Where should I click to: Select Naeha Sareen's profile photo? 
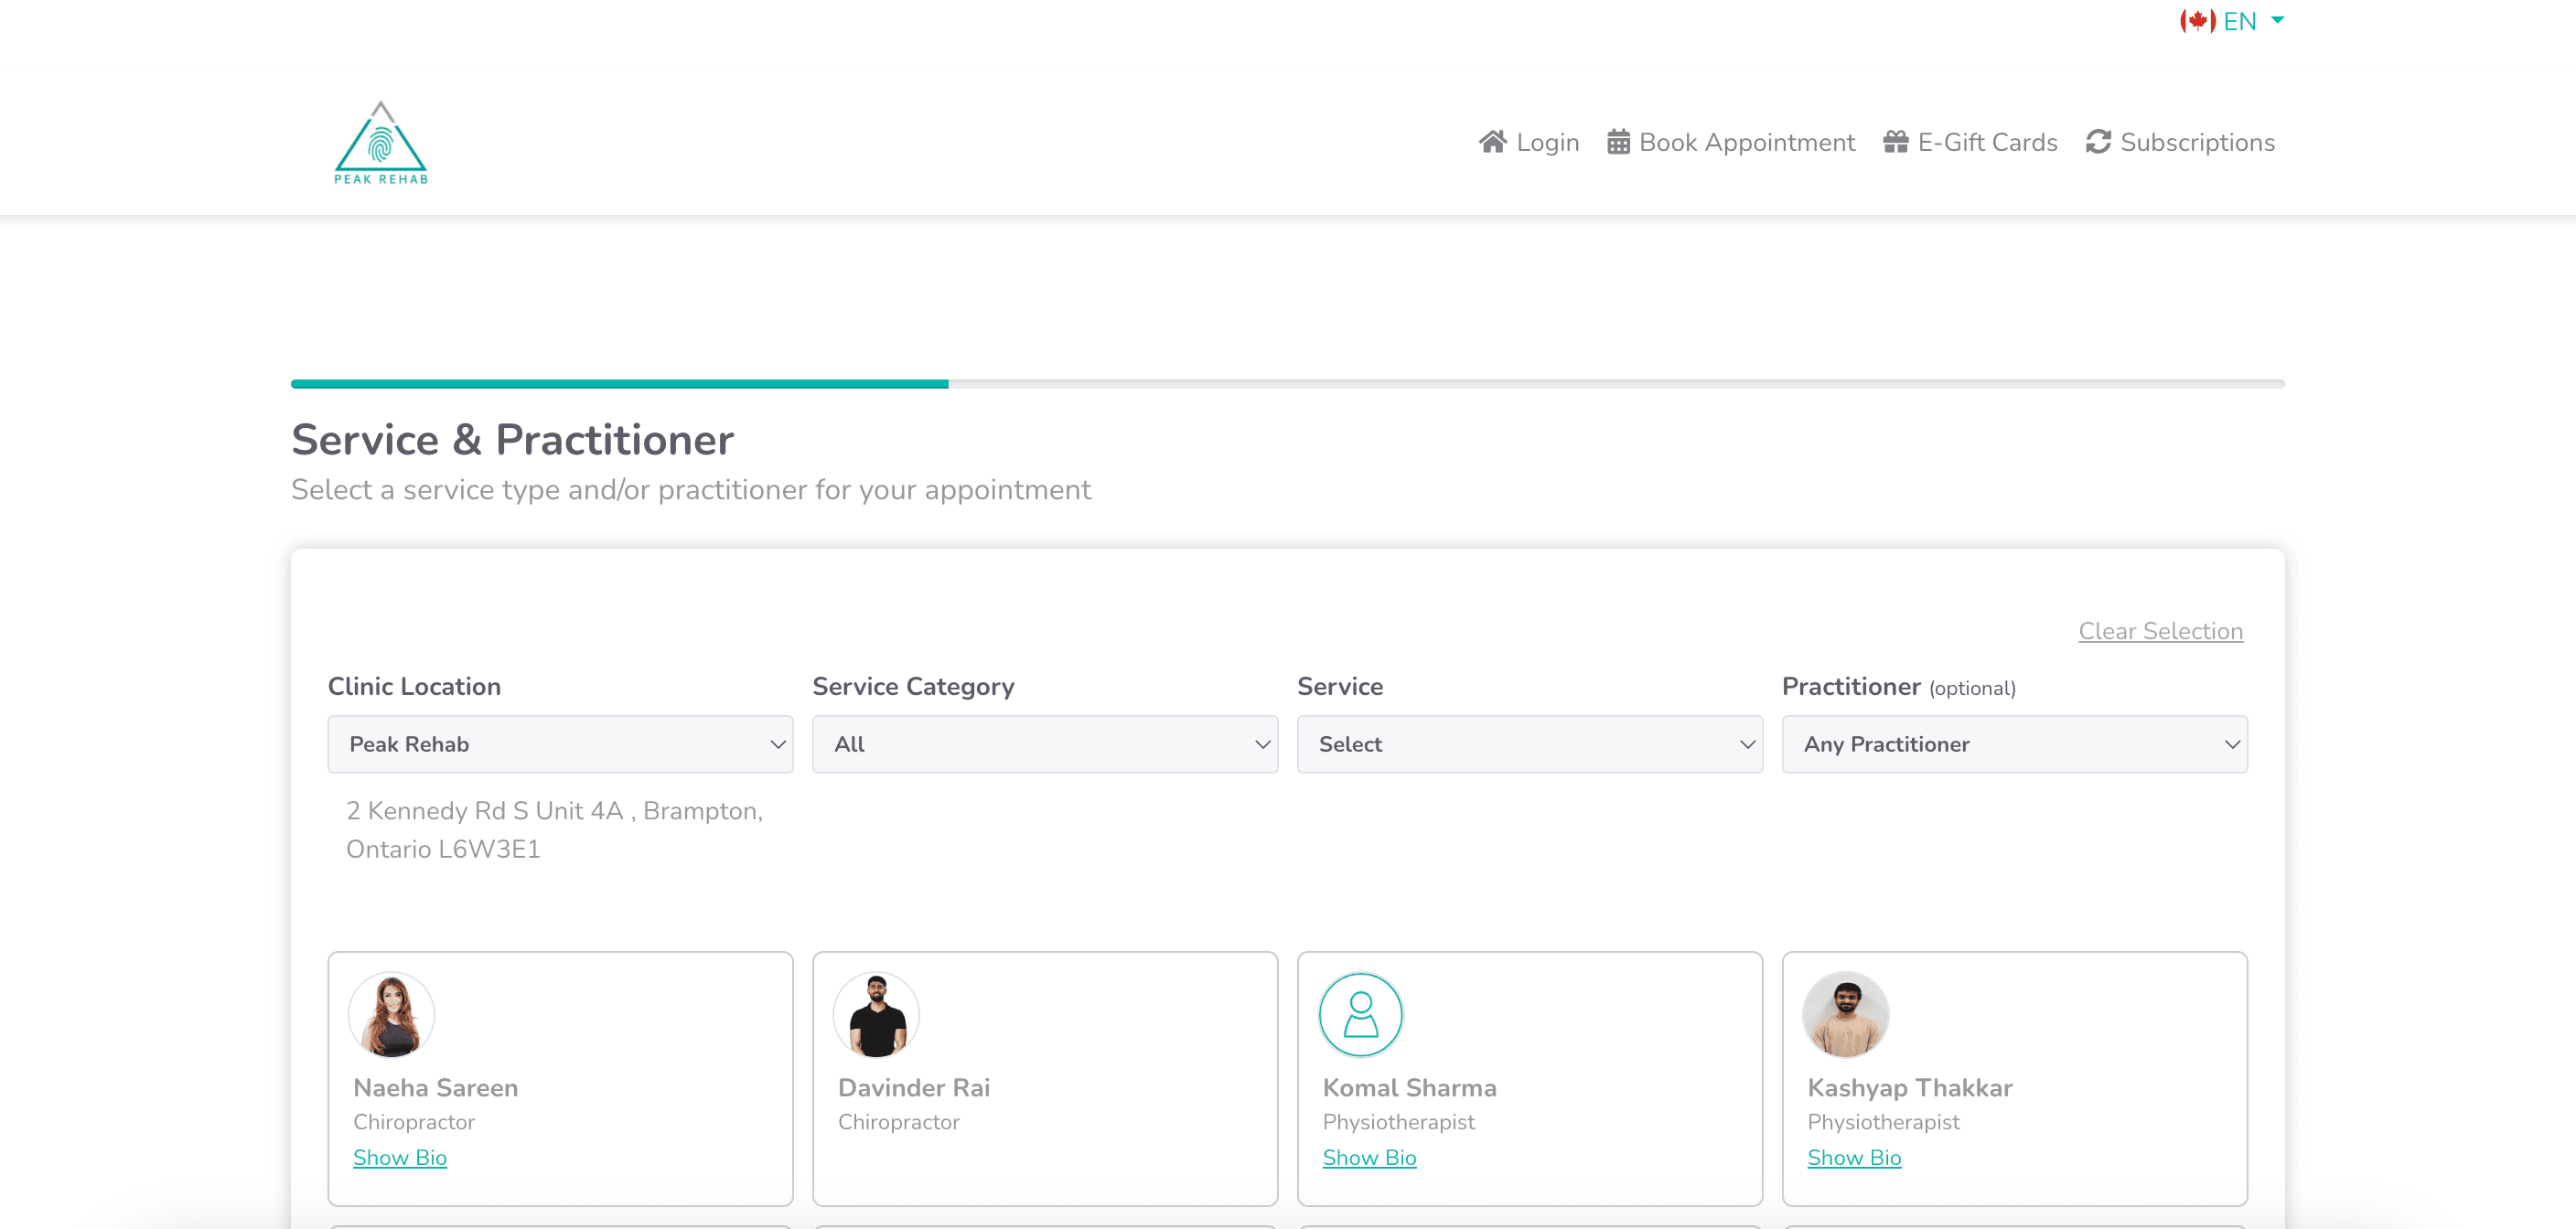tap(391, 1014)
